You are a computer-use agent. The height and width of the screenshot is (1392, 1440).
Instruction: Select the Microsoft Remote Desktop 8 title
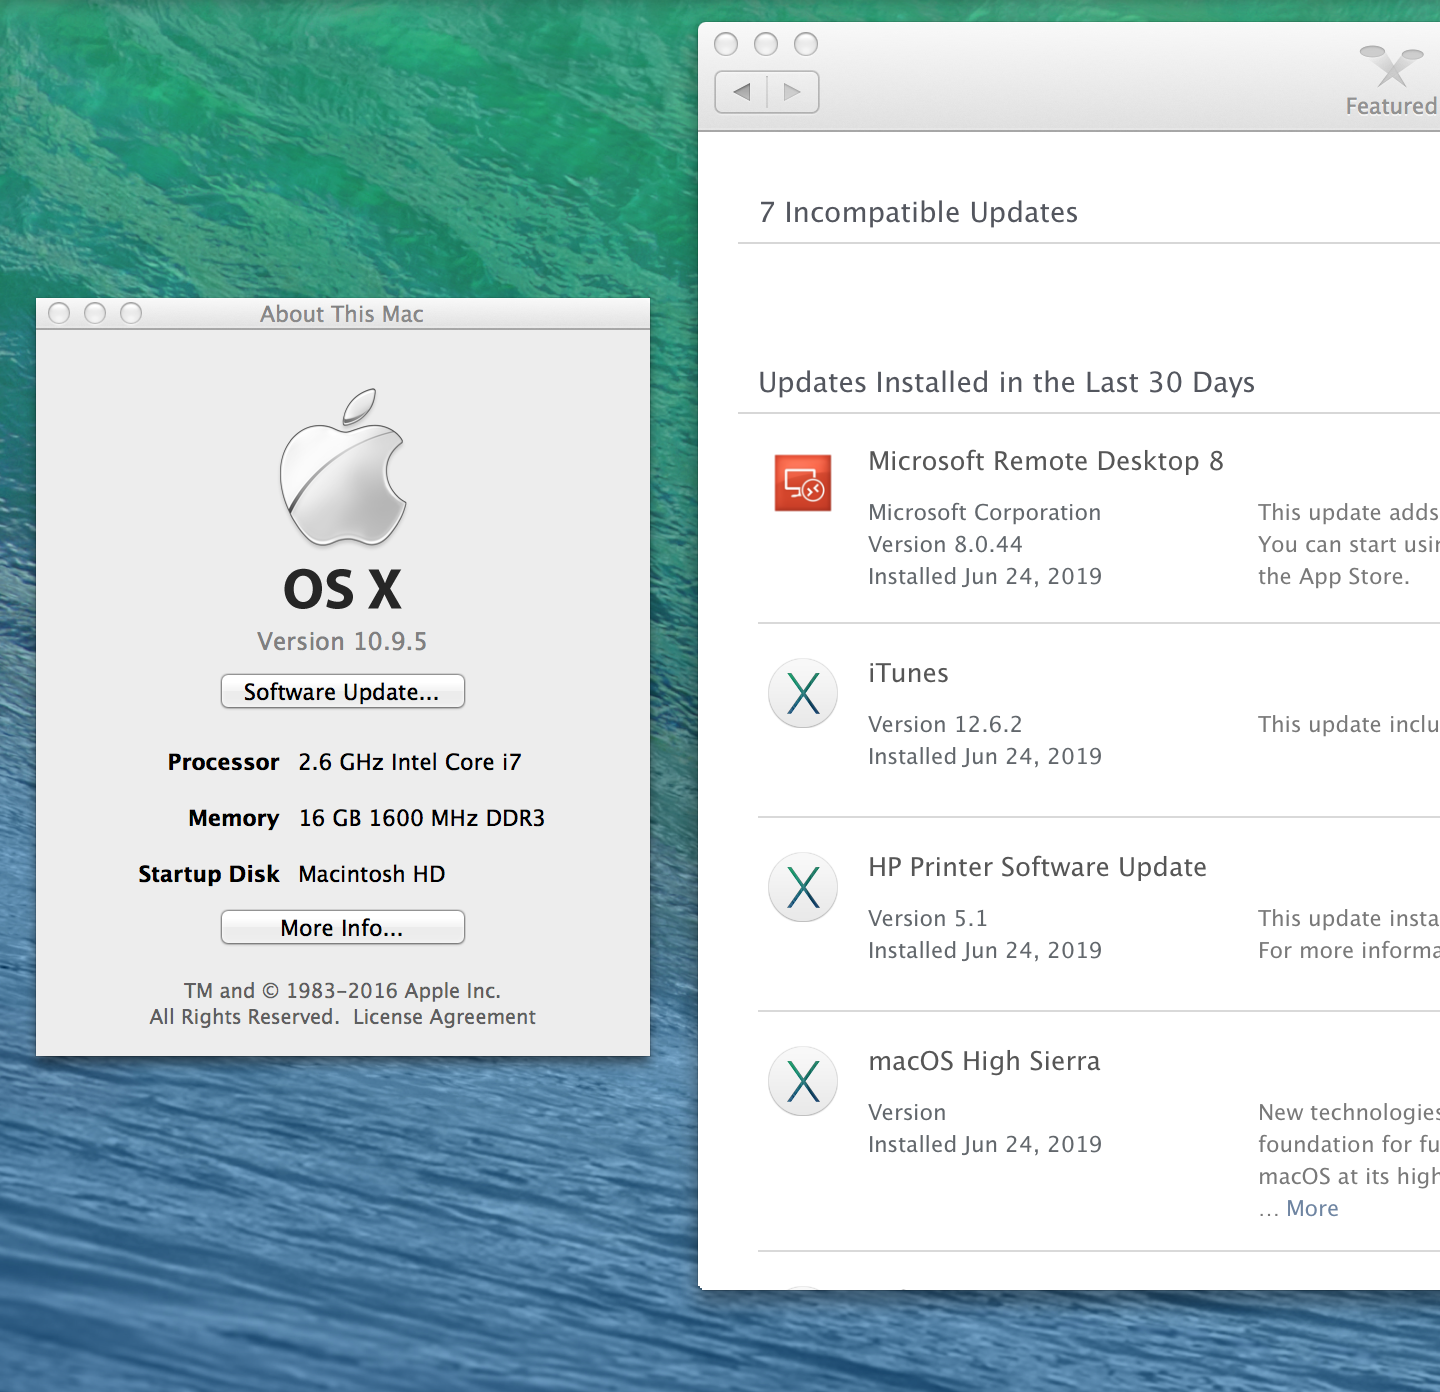pyautogui.click(x=1046, y=461)
